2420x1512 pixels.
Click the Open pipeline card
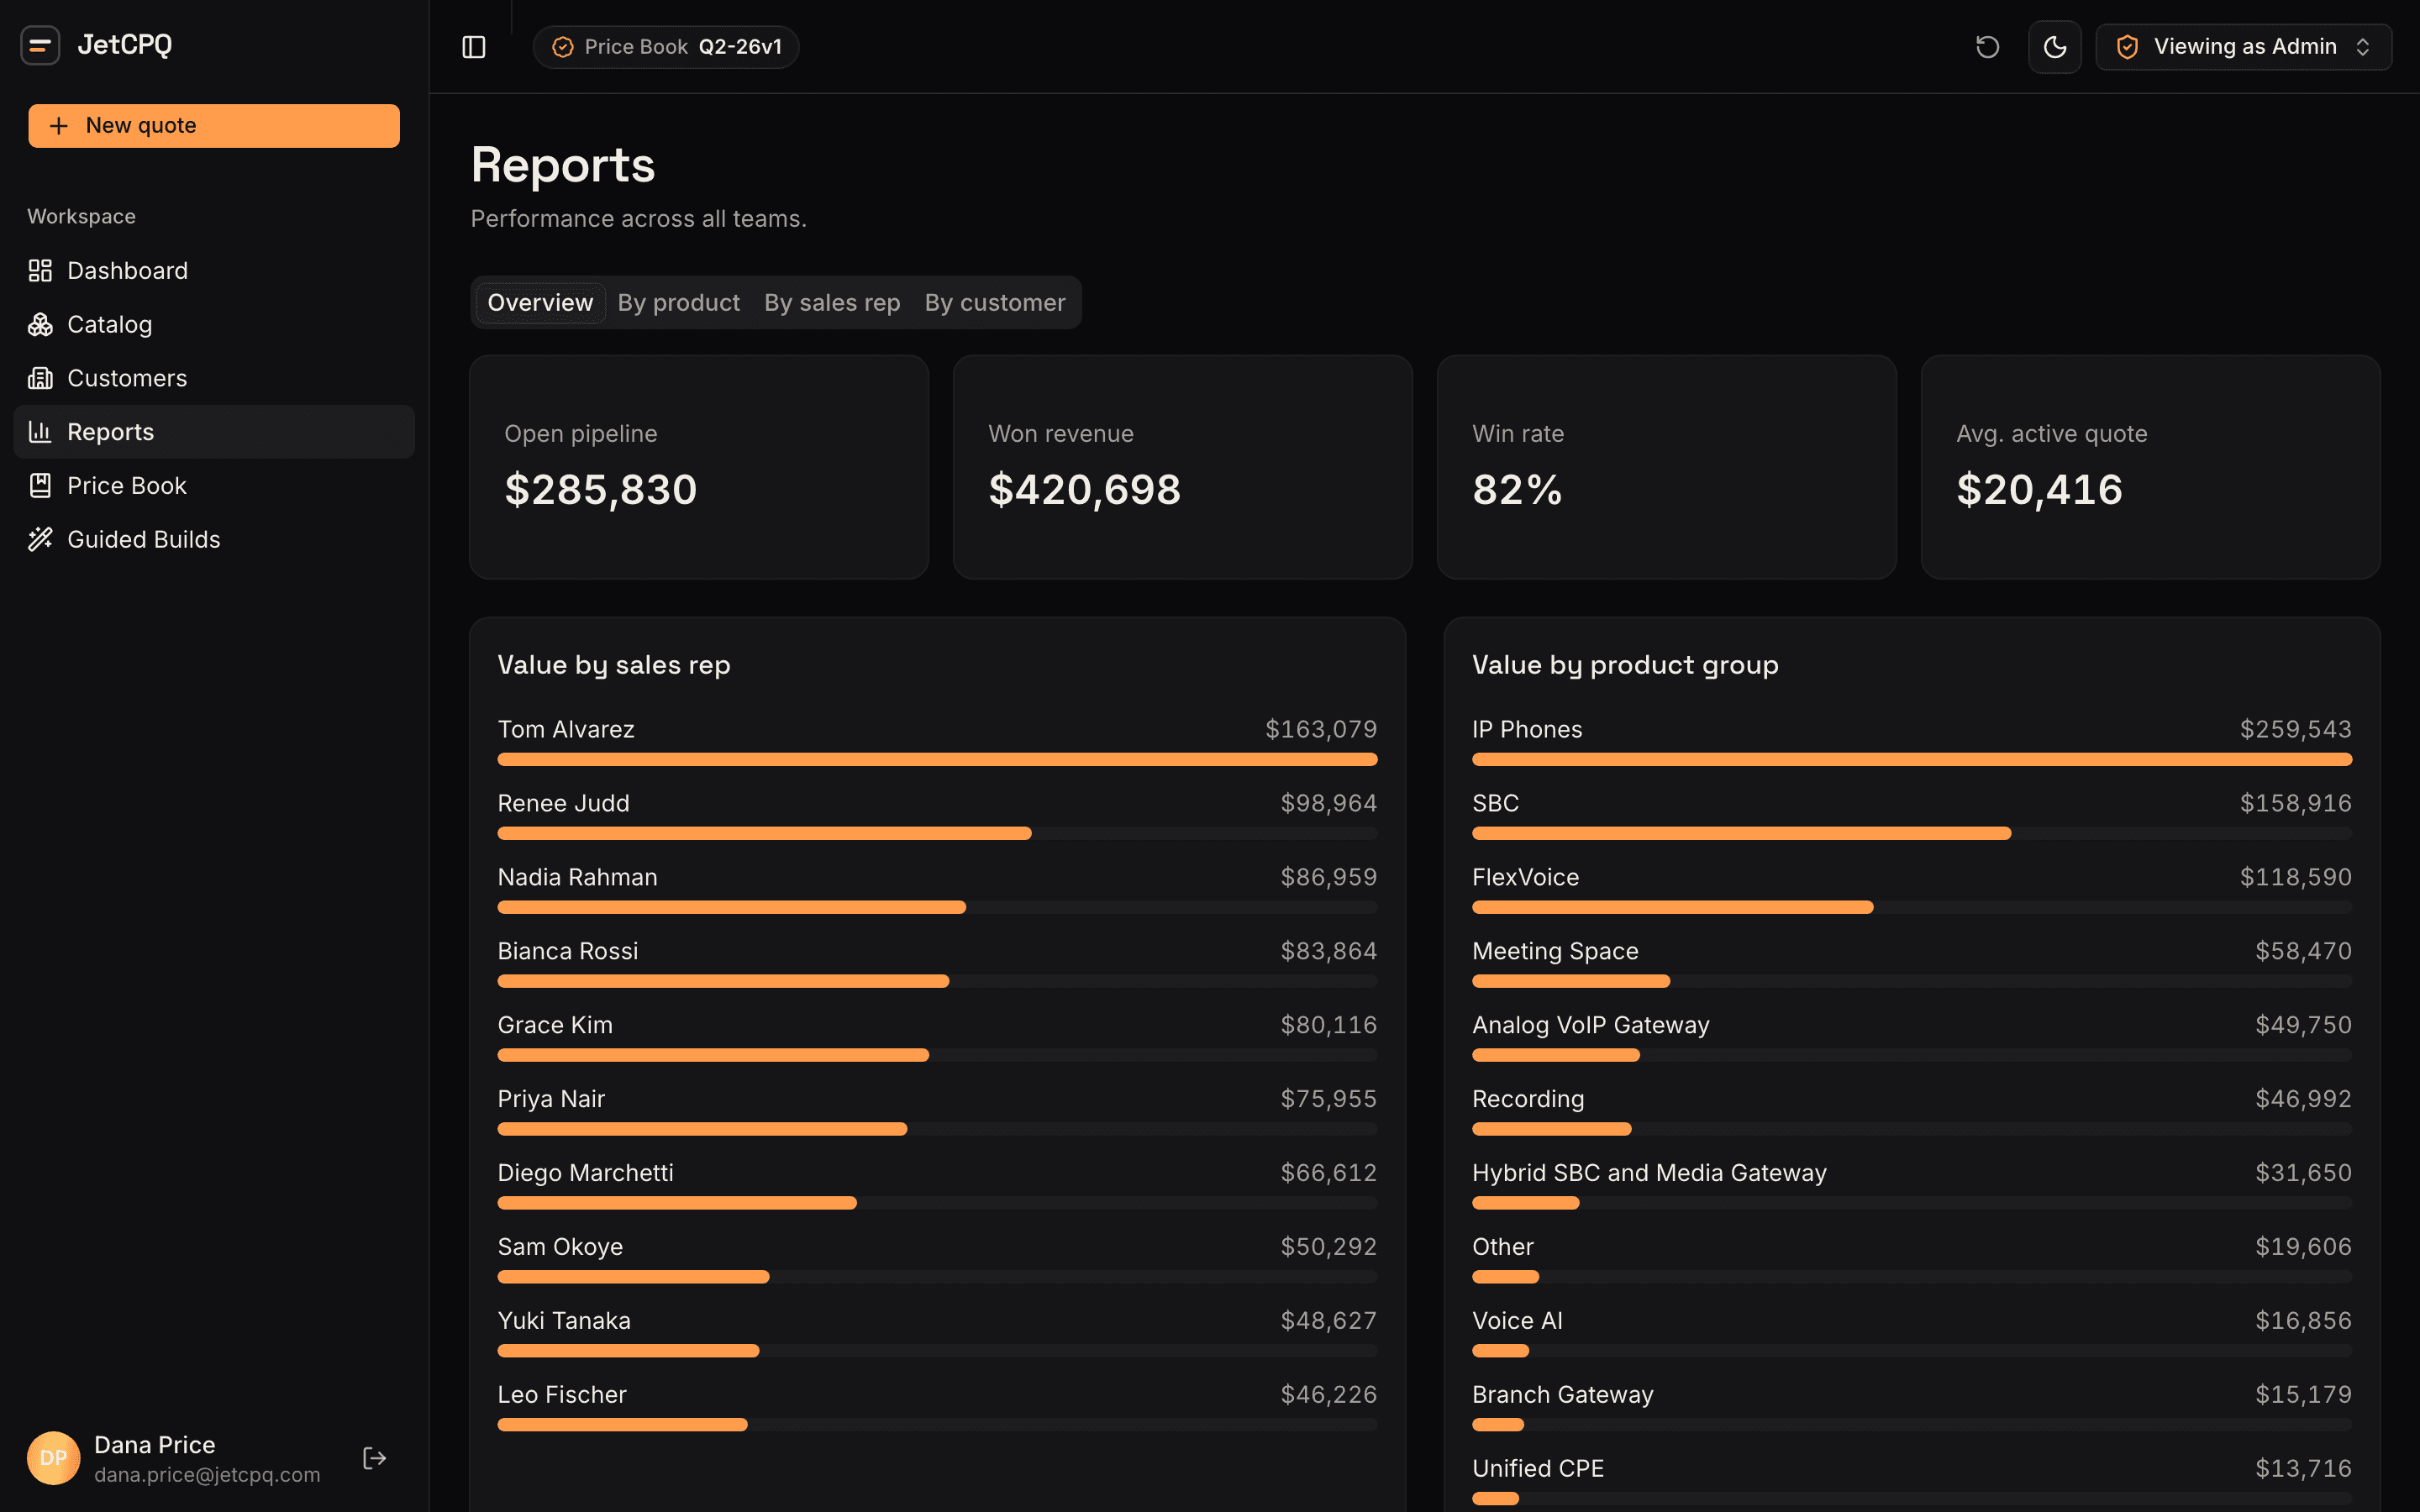click(699, 467)
